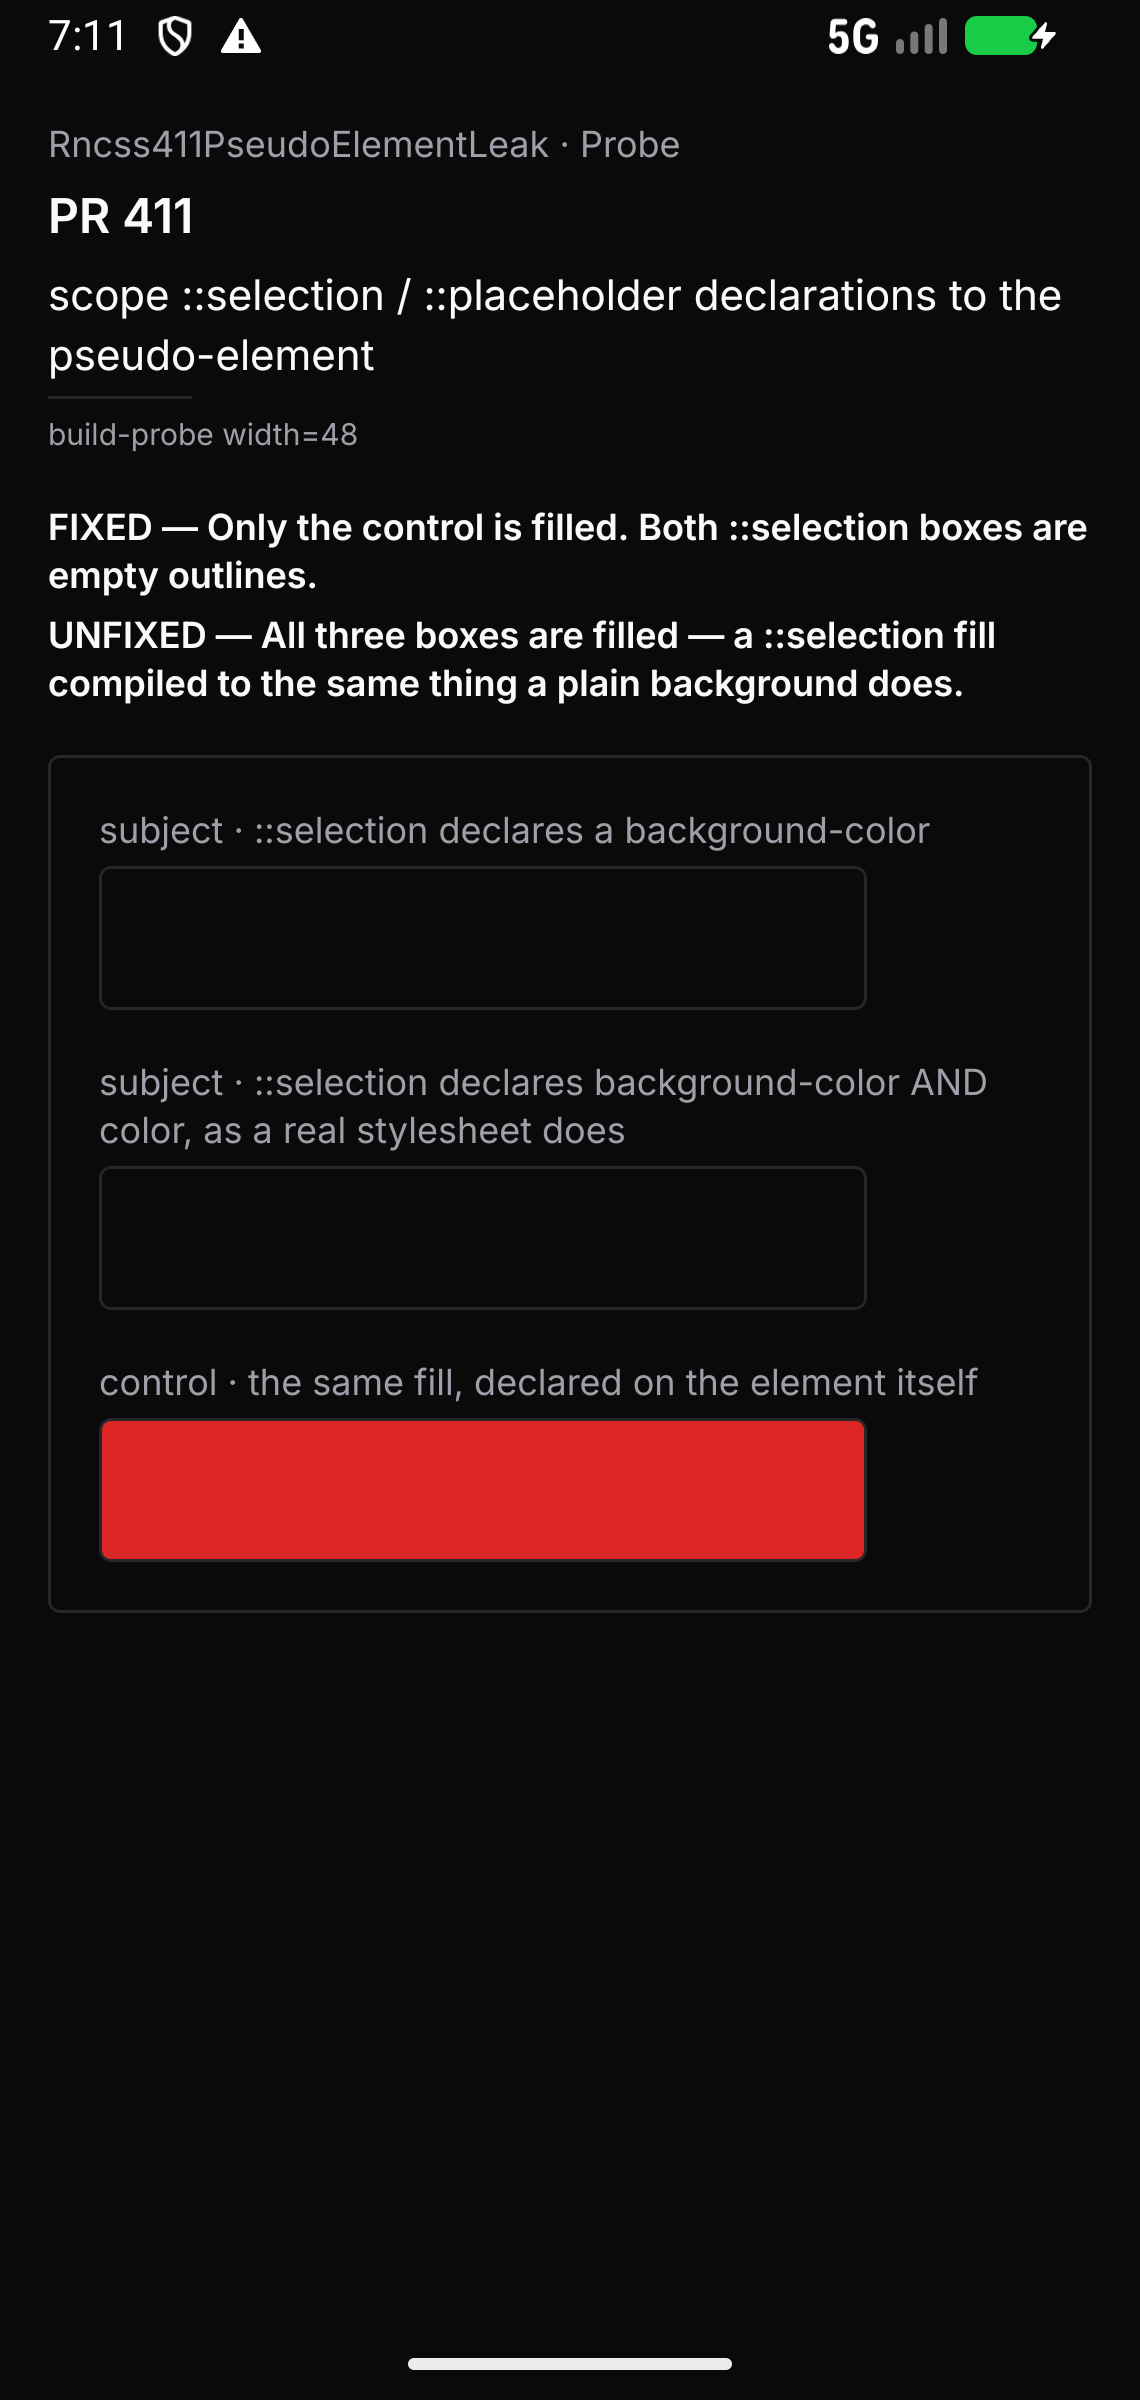The image size is (1140, 2400).
Task: Tap label 'subject · ::selection declares a background-color'
Action: [515, 831]
